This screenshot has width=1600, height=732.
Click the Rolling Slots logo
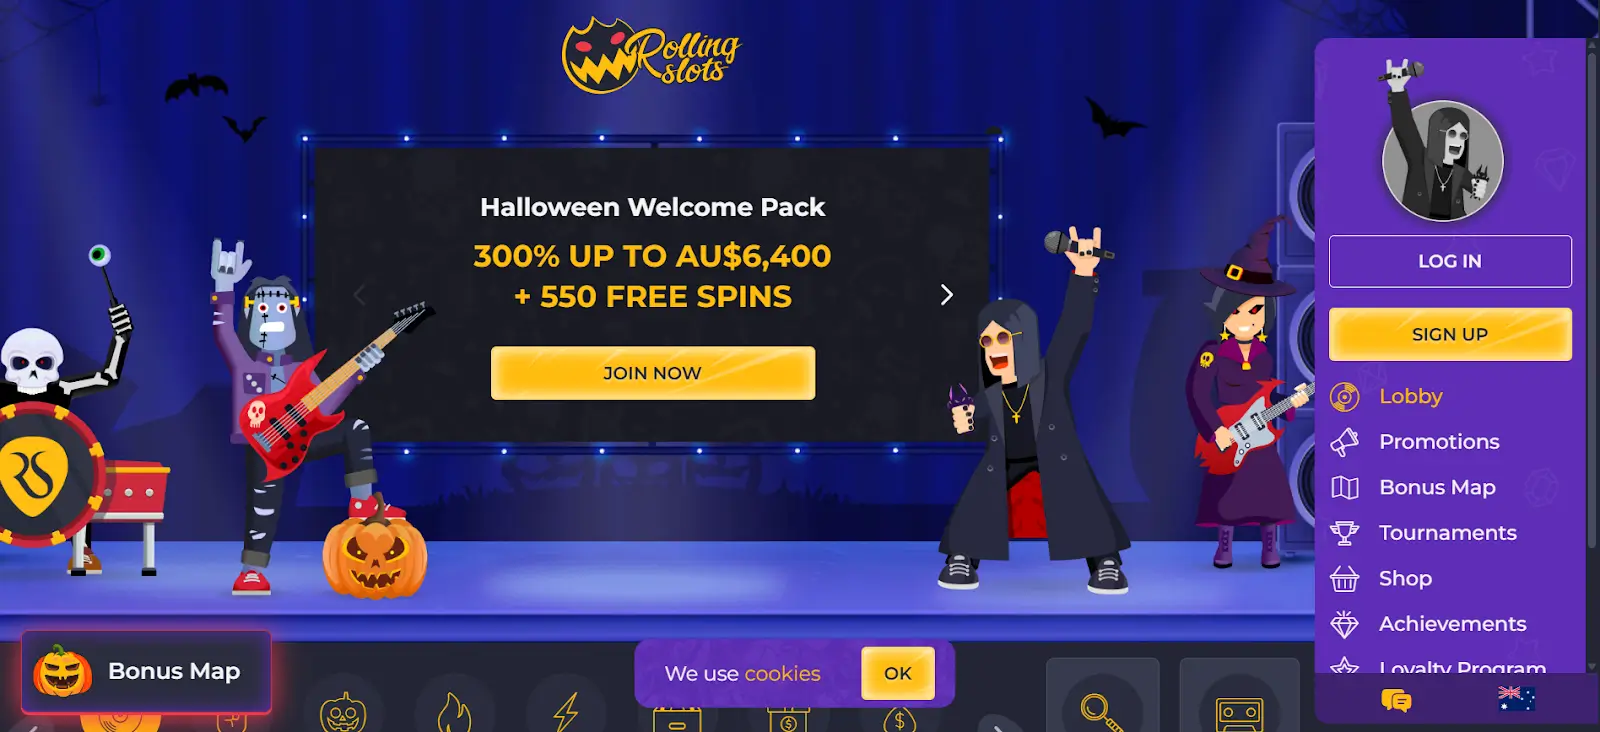point(651,55)
